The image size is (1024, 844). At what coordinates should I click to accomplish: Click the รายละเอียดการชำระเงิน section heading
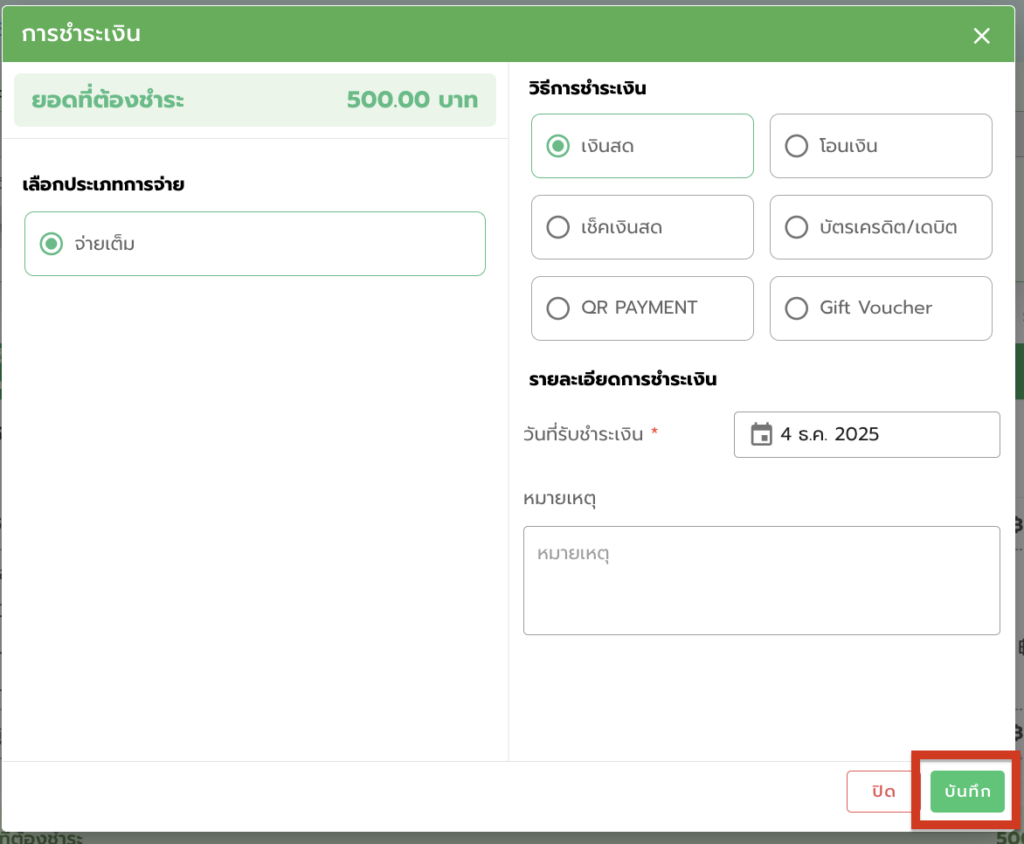click(622, 379)
